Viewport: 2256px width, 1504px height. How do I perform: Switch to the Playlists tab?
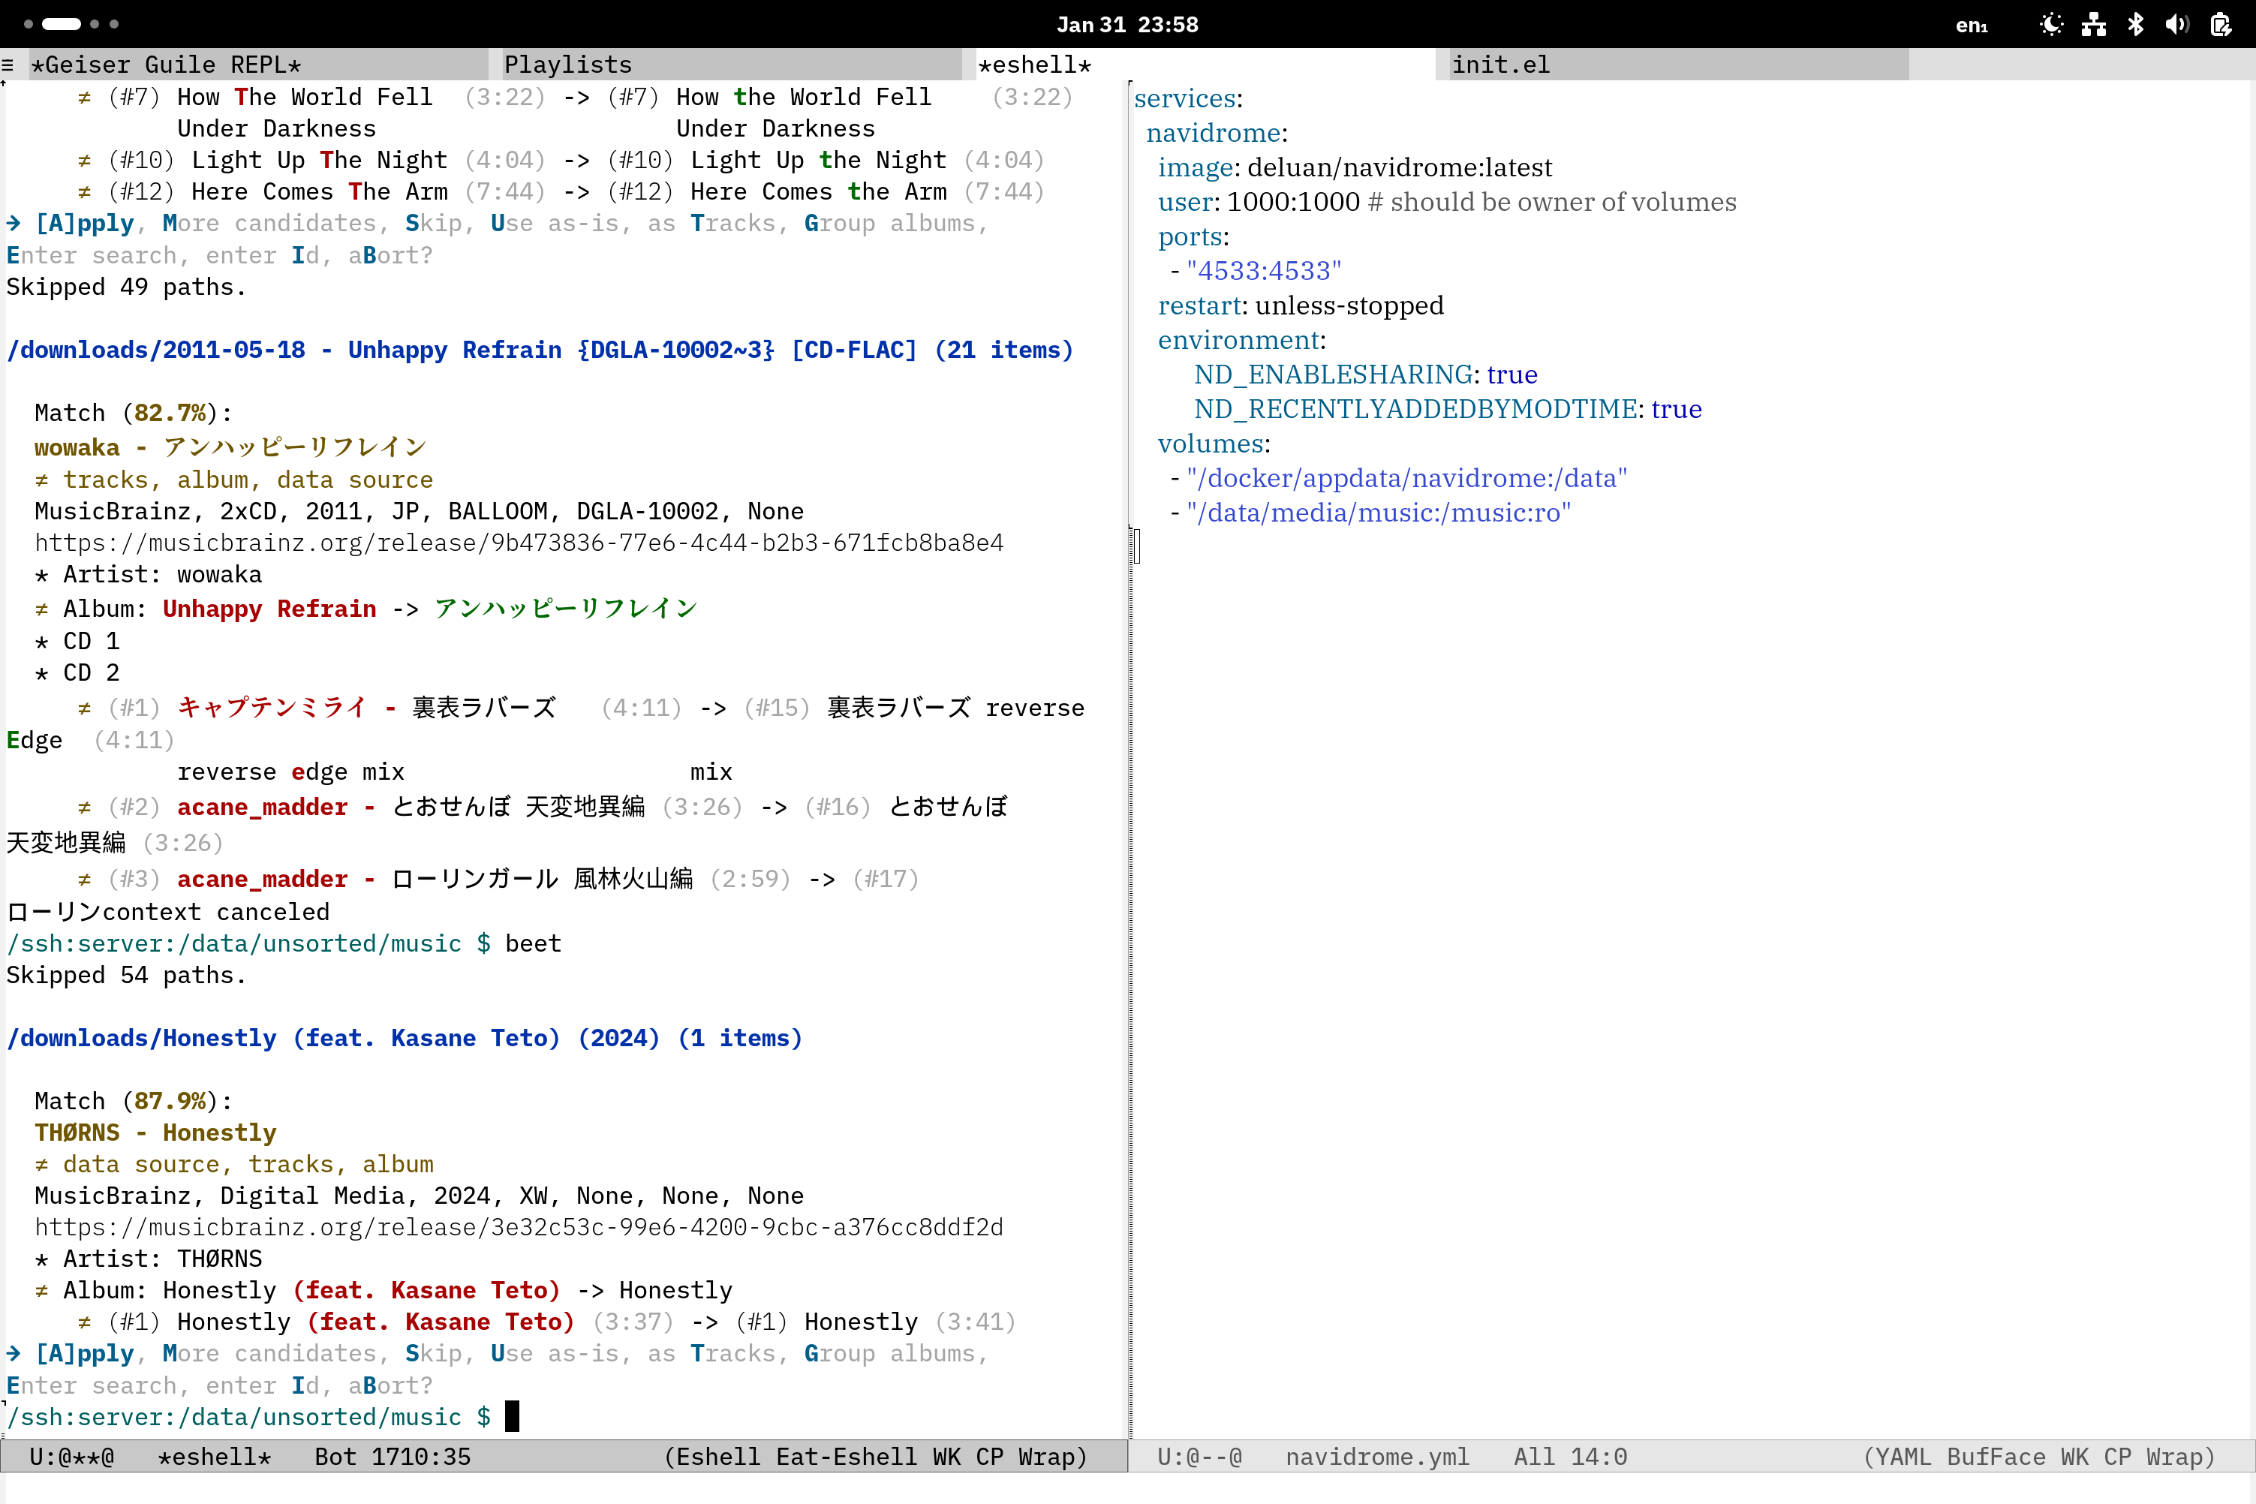click(x=568, y=65)
